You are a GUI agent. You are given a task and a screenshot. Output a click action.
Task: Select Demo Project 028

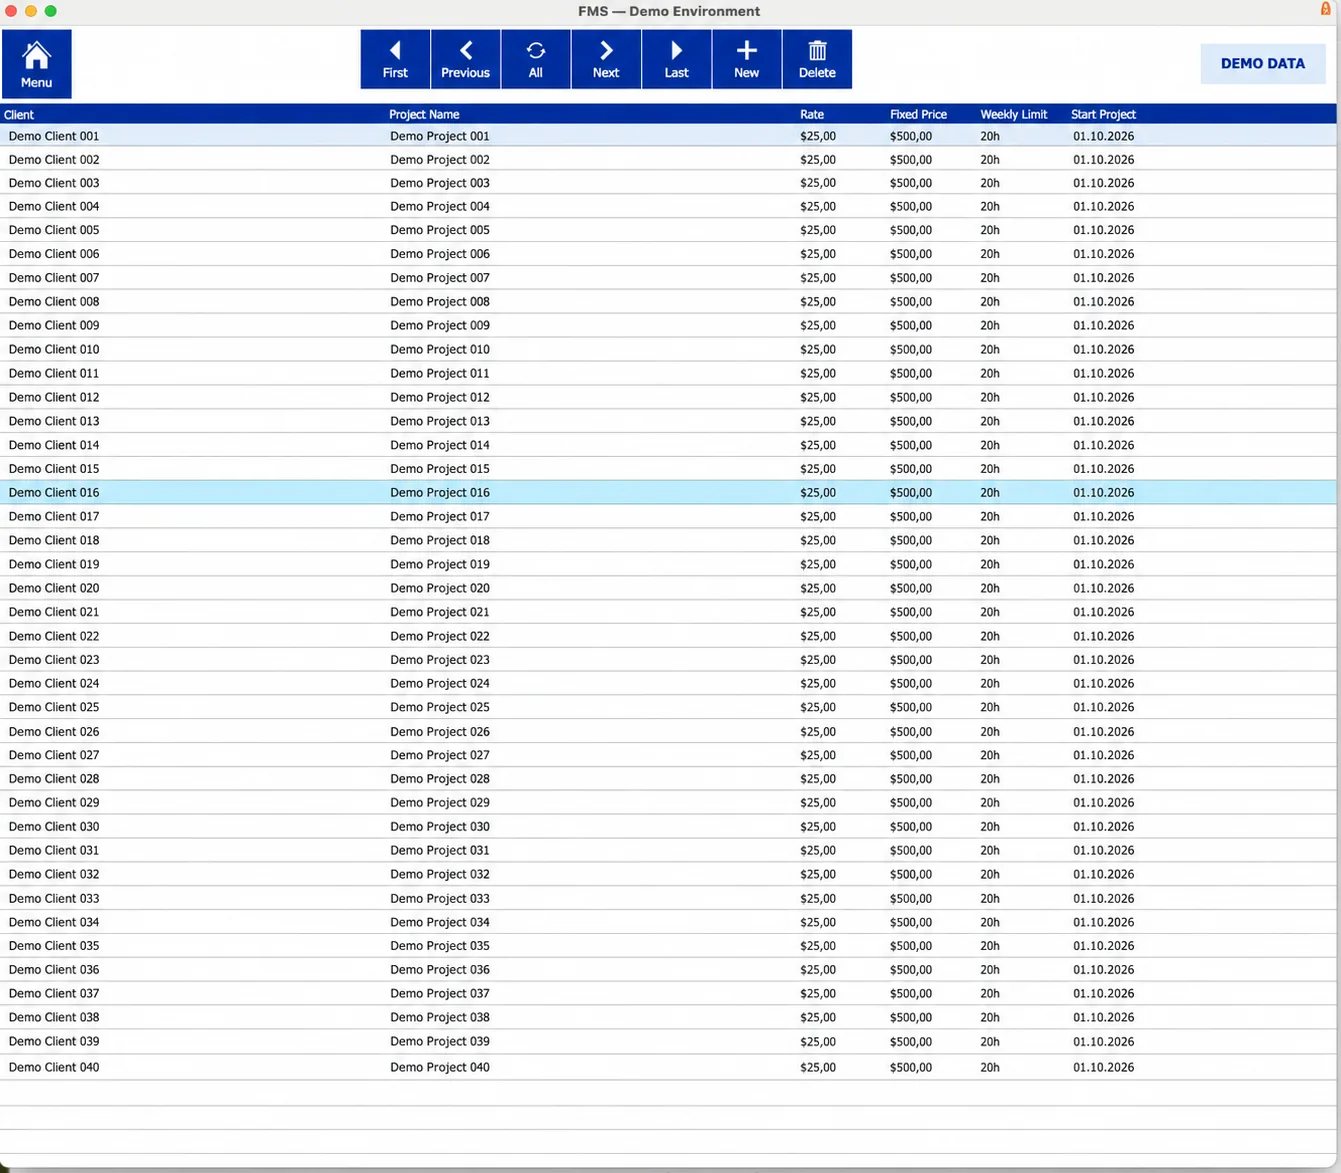pyautogui.click(x=440, y=779)
